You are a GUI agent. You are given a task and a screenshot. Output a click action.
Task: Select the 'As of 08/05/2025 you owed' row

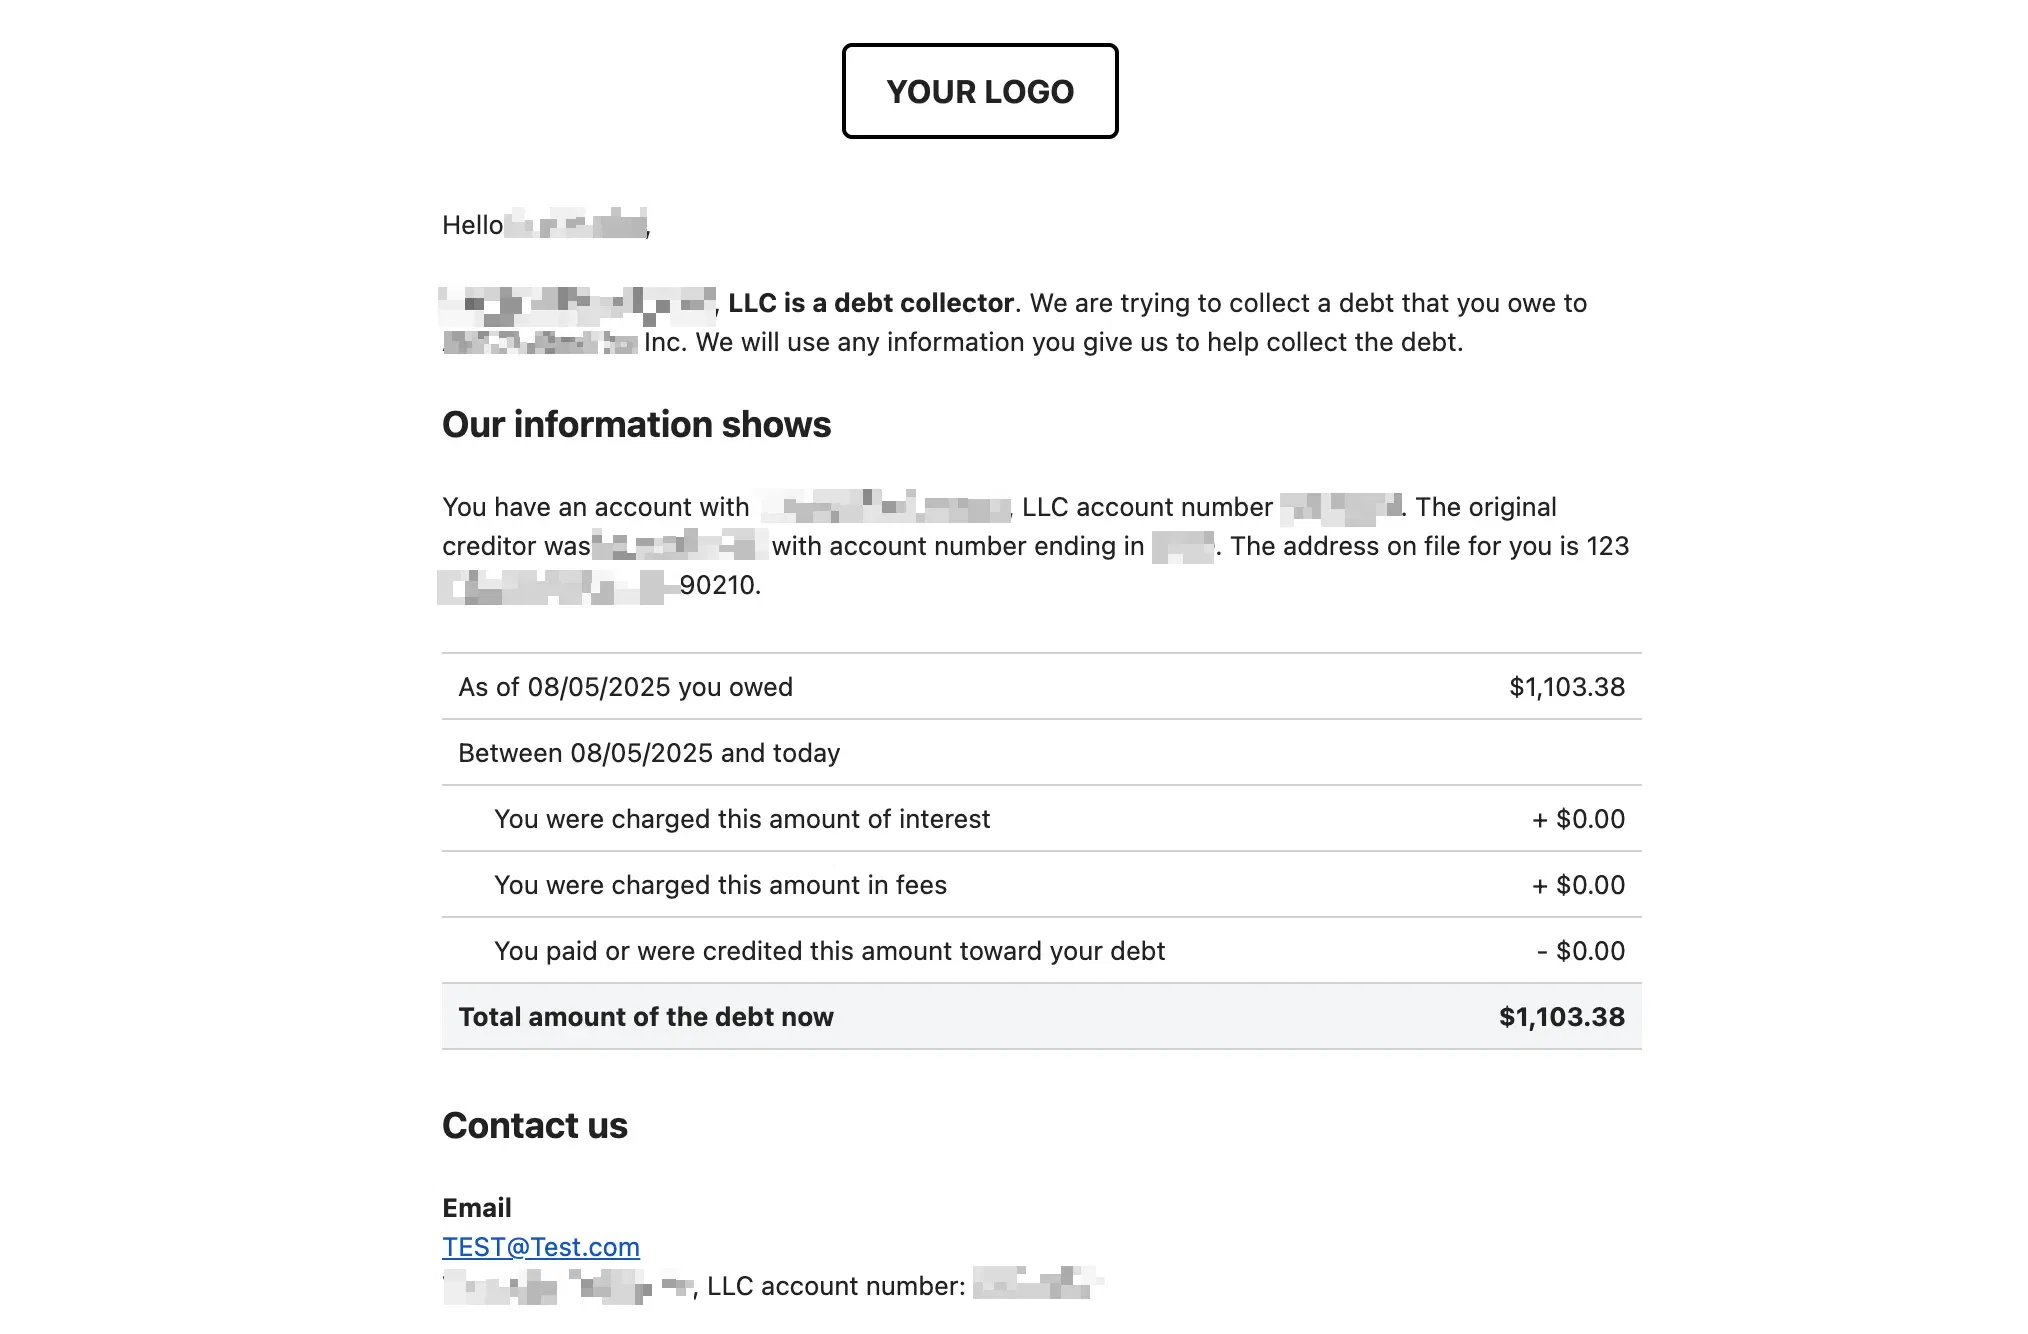pos(1041,687)
